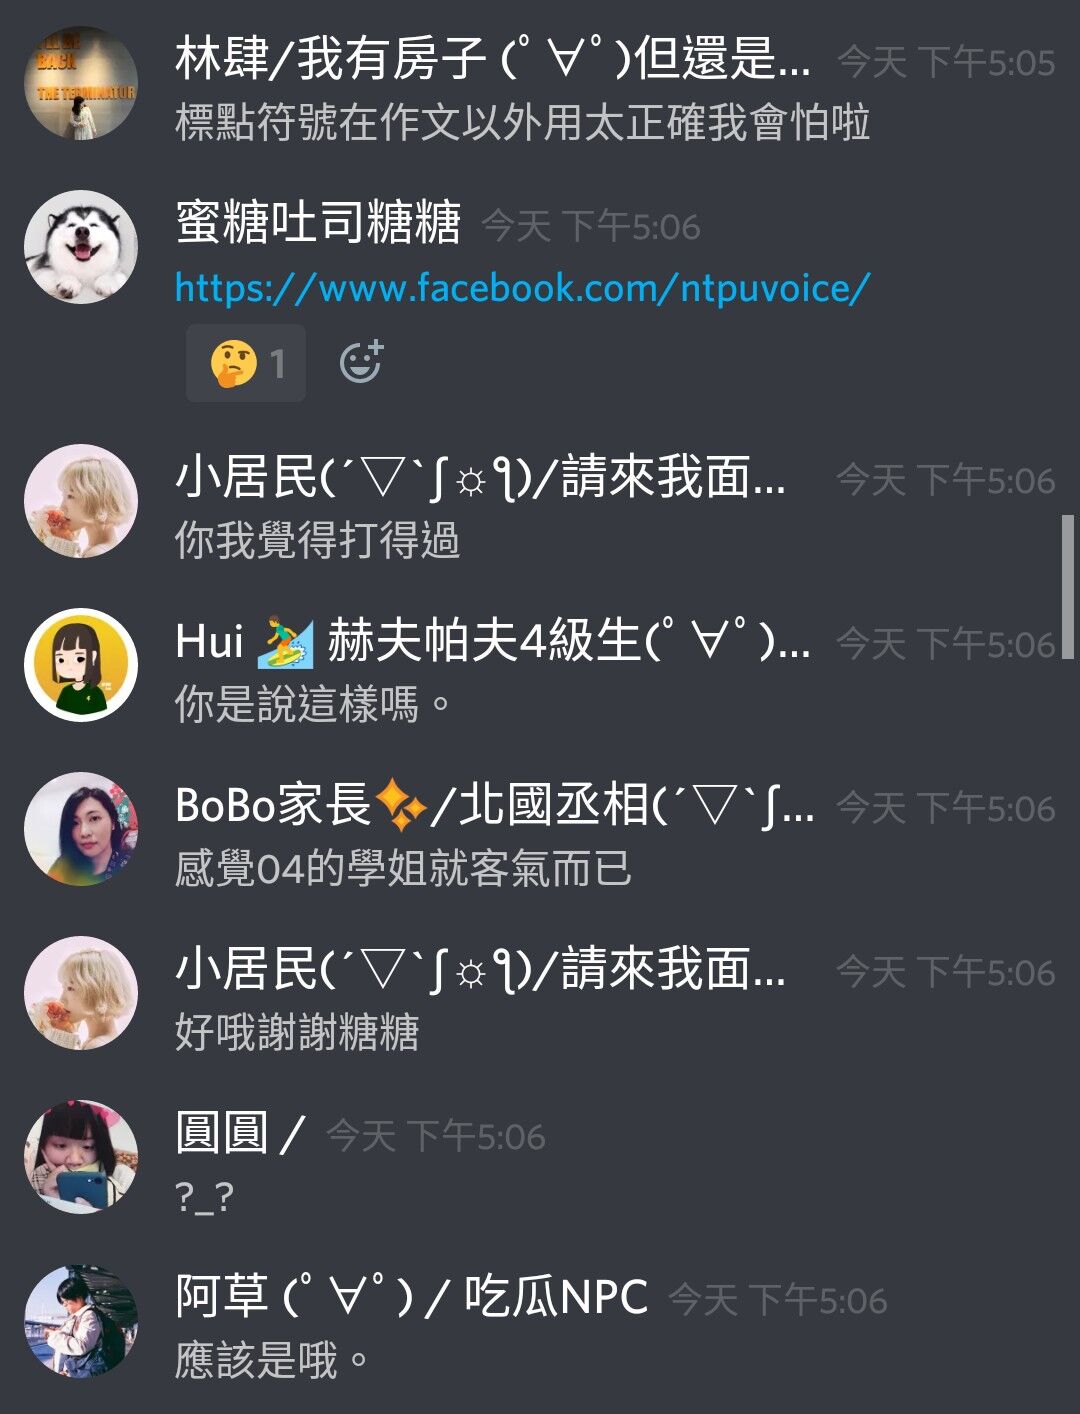Open the ntpuvoice Facebook link
Screen dimensions: 1080x1414
pyautogui.click(x=522, y=288)
